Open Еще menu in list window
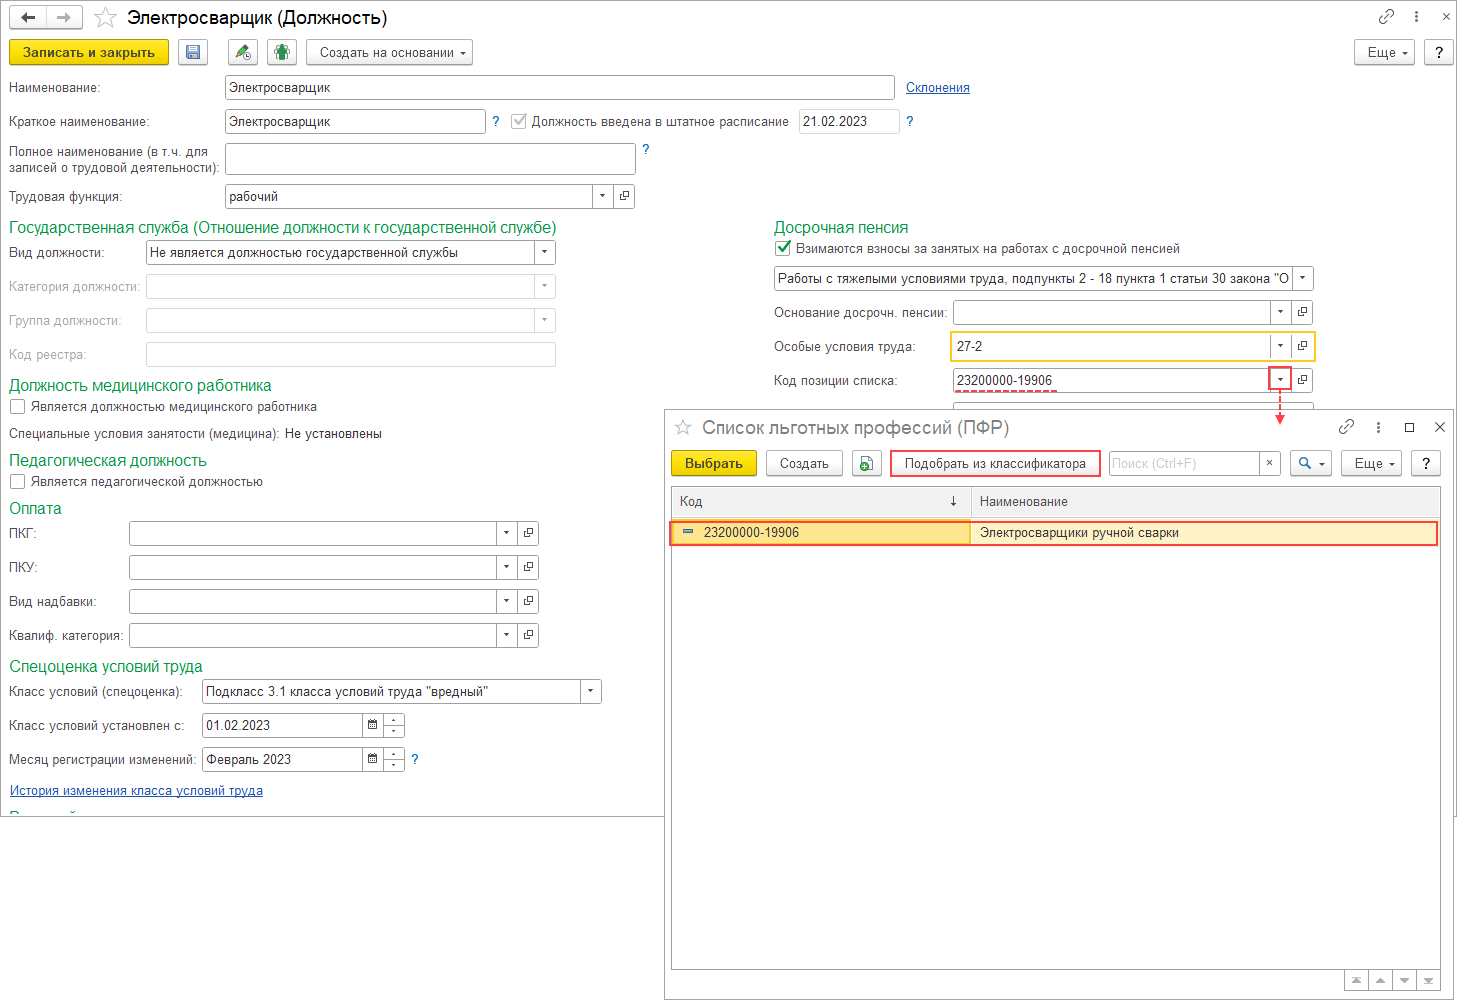Screen dimensions: 1457x1000 pyautogui.click(x=1372, y=463)
